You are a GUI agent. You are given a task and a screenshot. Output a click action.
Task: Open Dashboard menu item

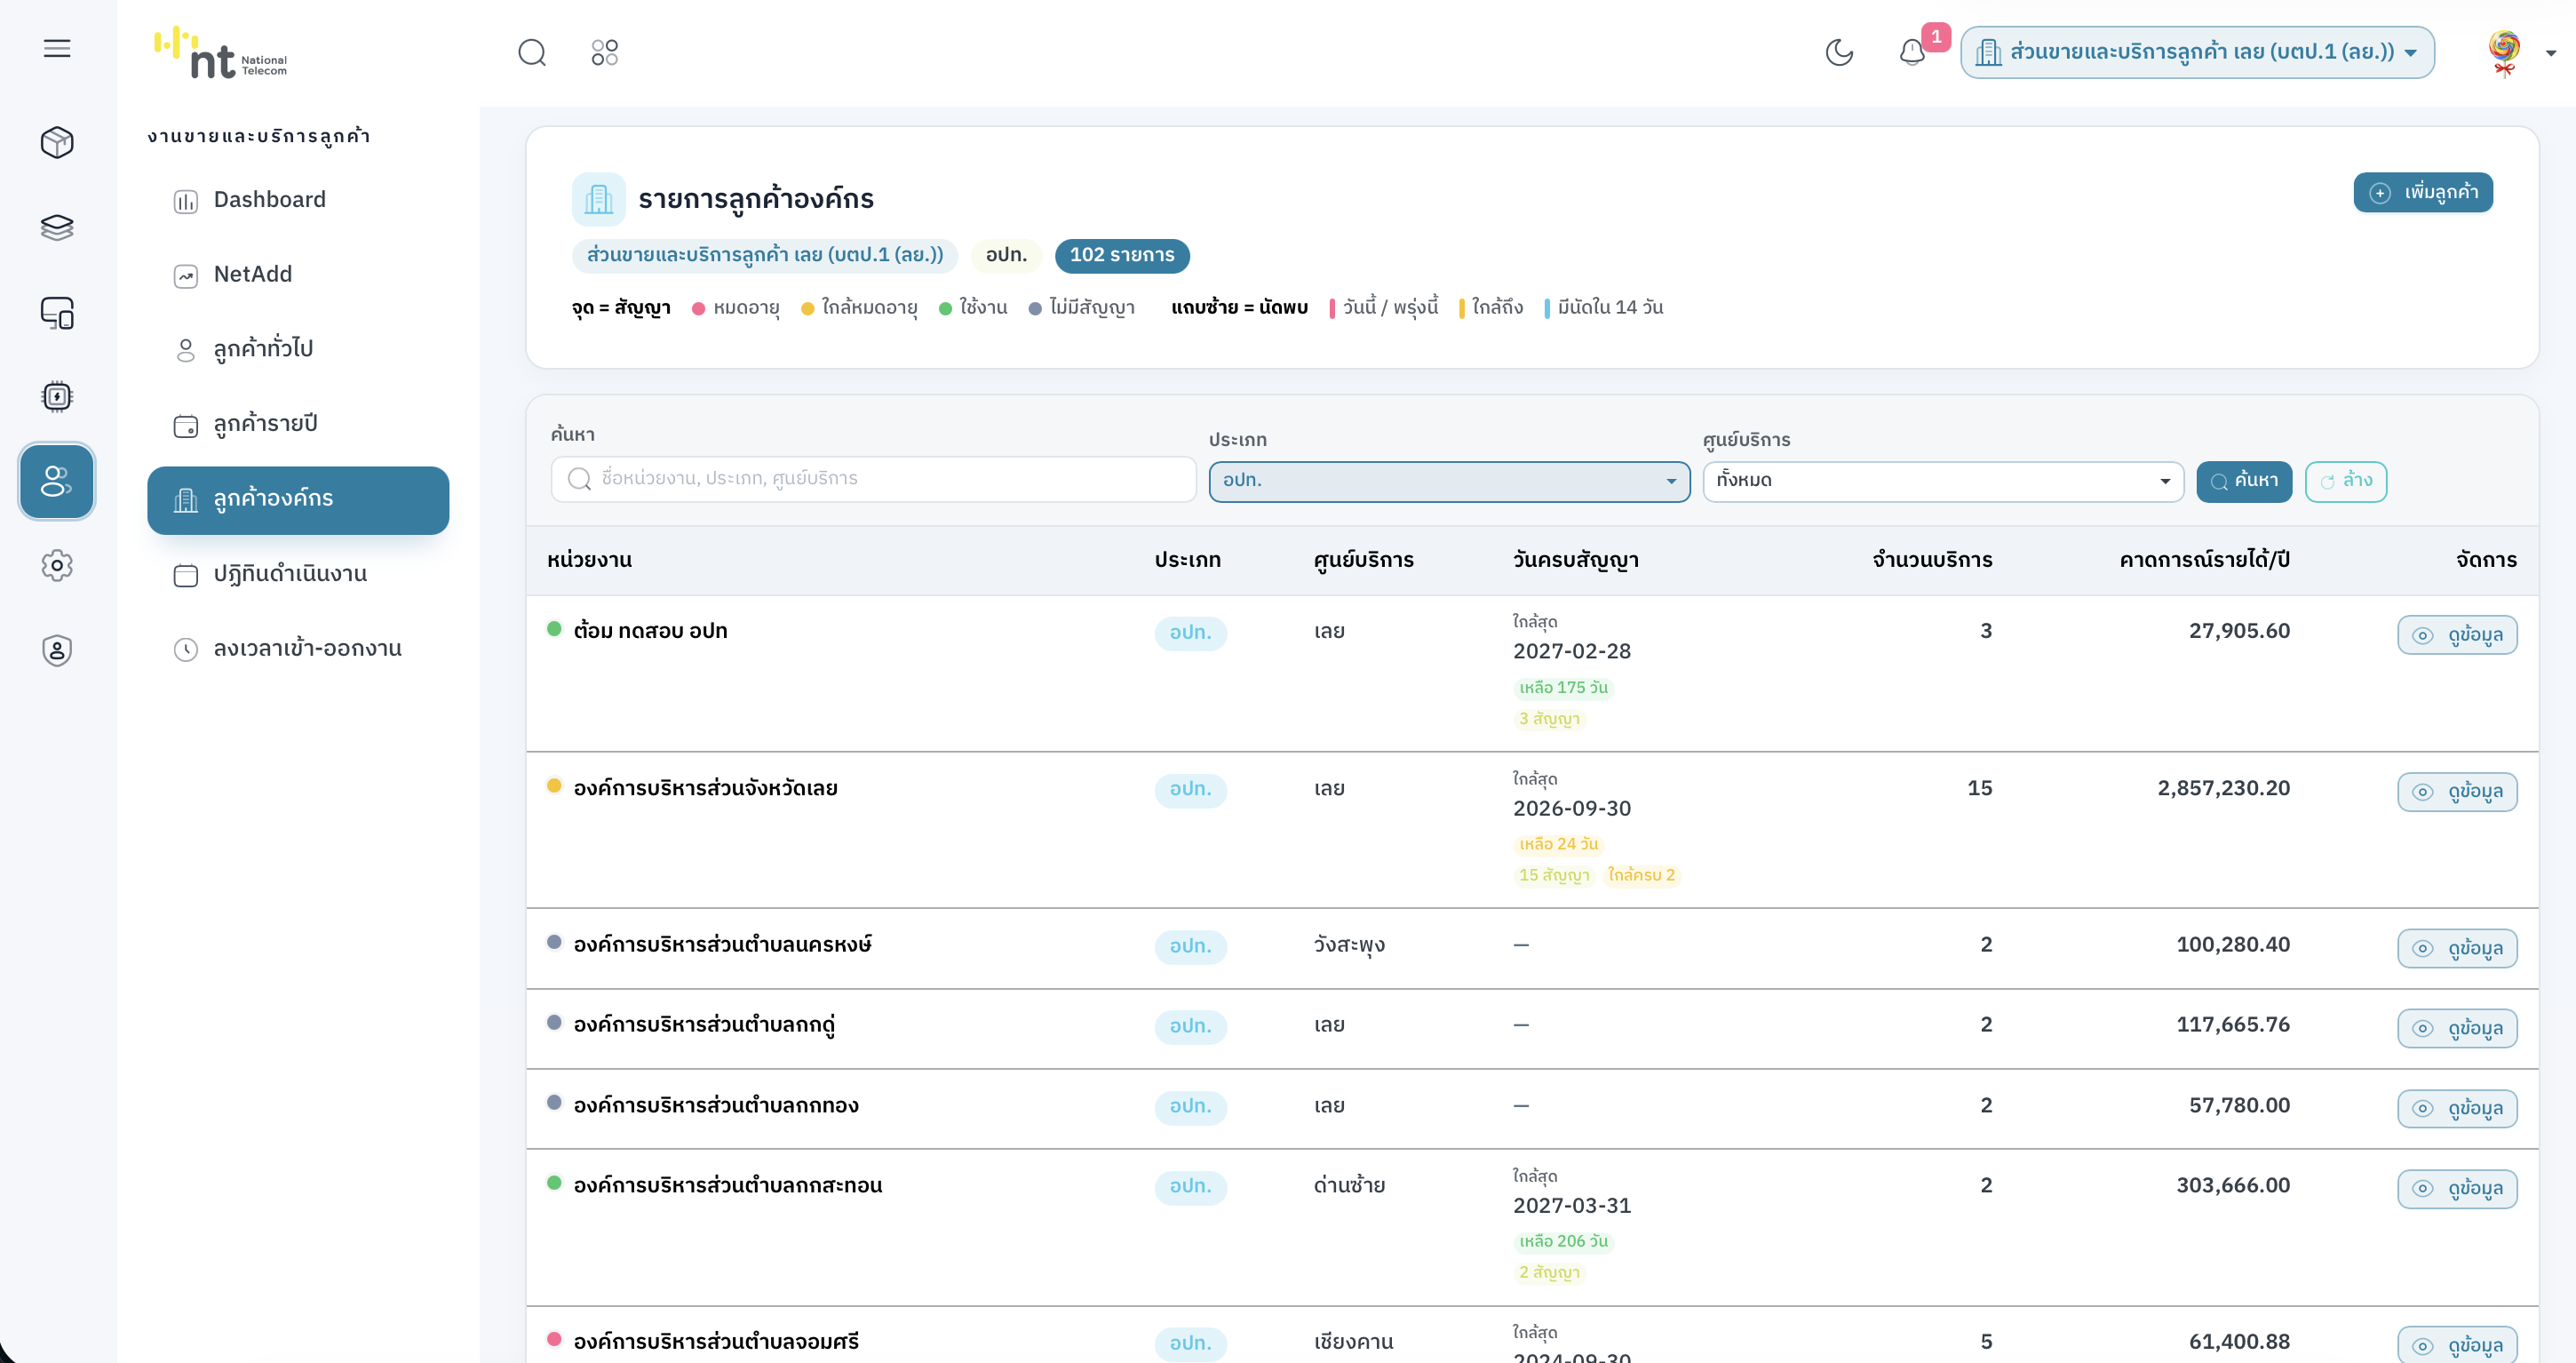tap(298, 200)
